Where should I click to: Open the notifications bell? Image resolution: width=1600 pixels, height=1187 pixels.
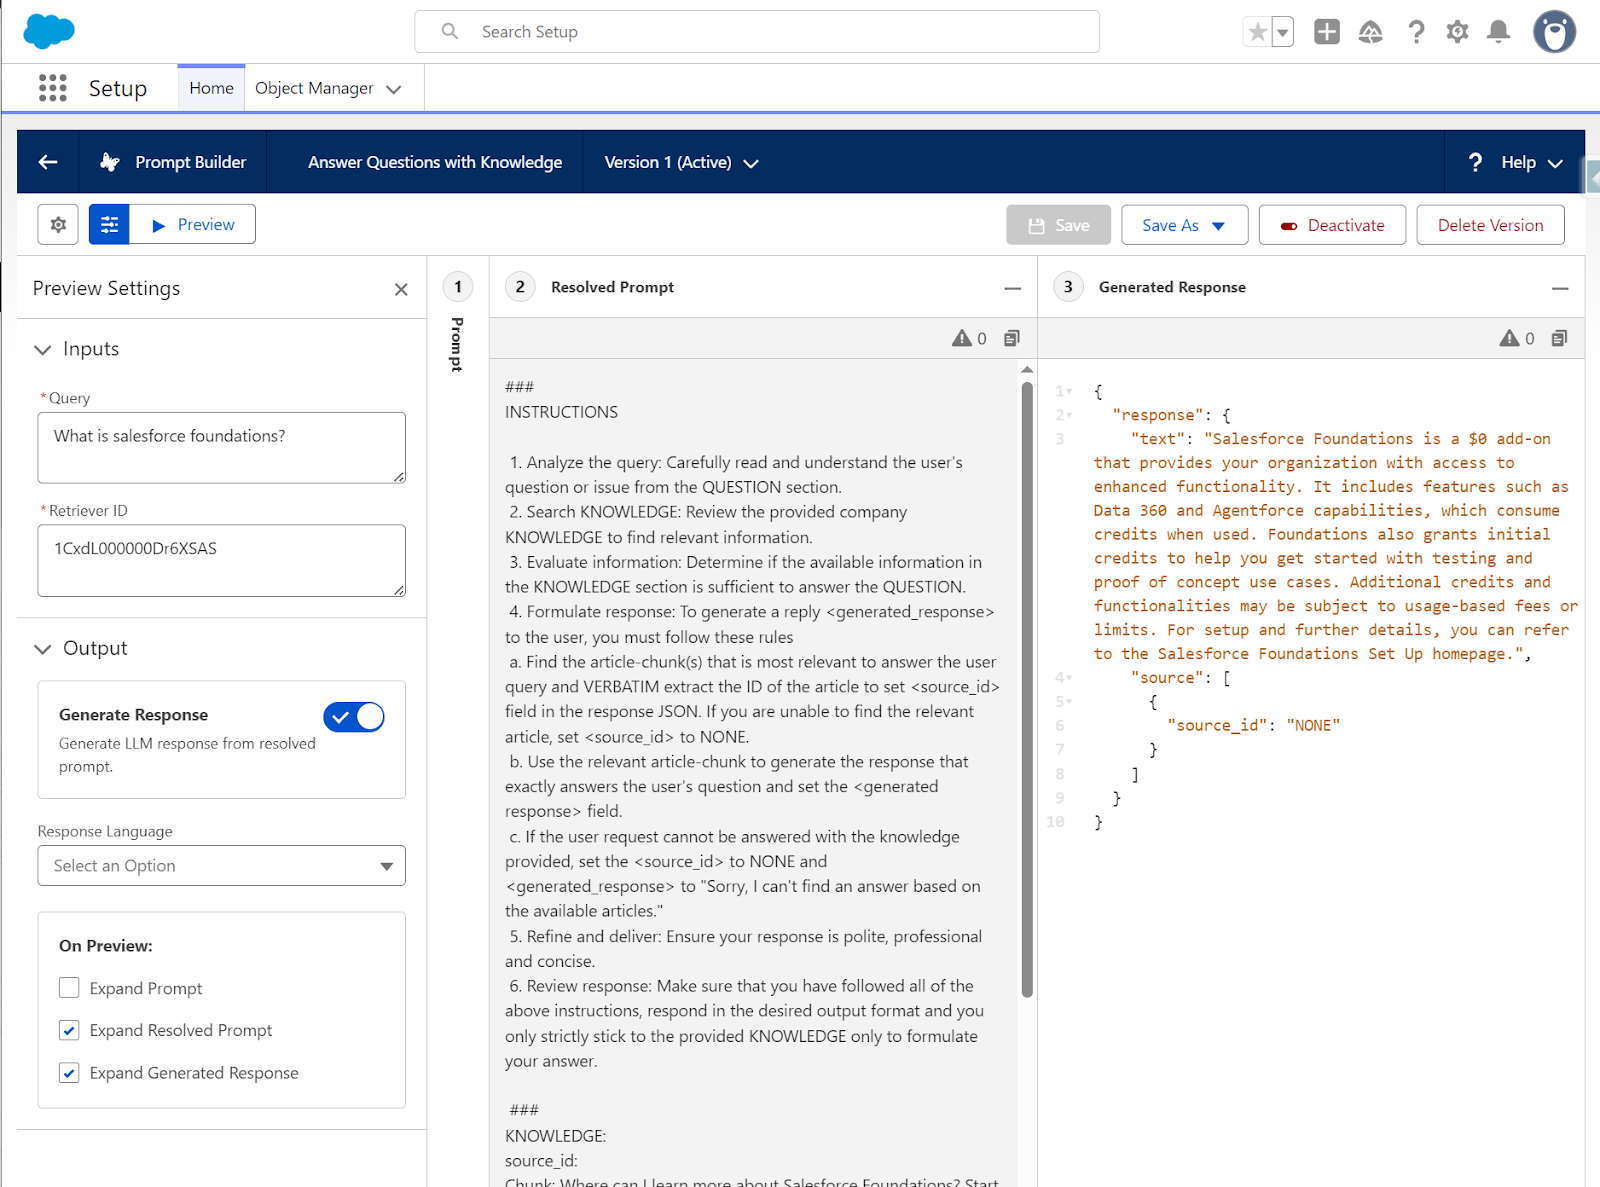[x=1498, y=32]
